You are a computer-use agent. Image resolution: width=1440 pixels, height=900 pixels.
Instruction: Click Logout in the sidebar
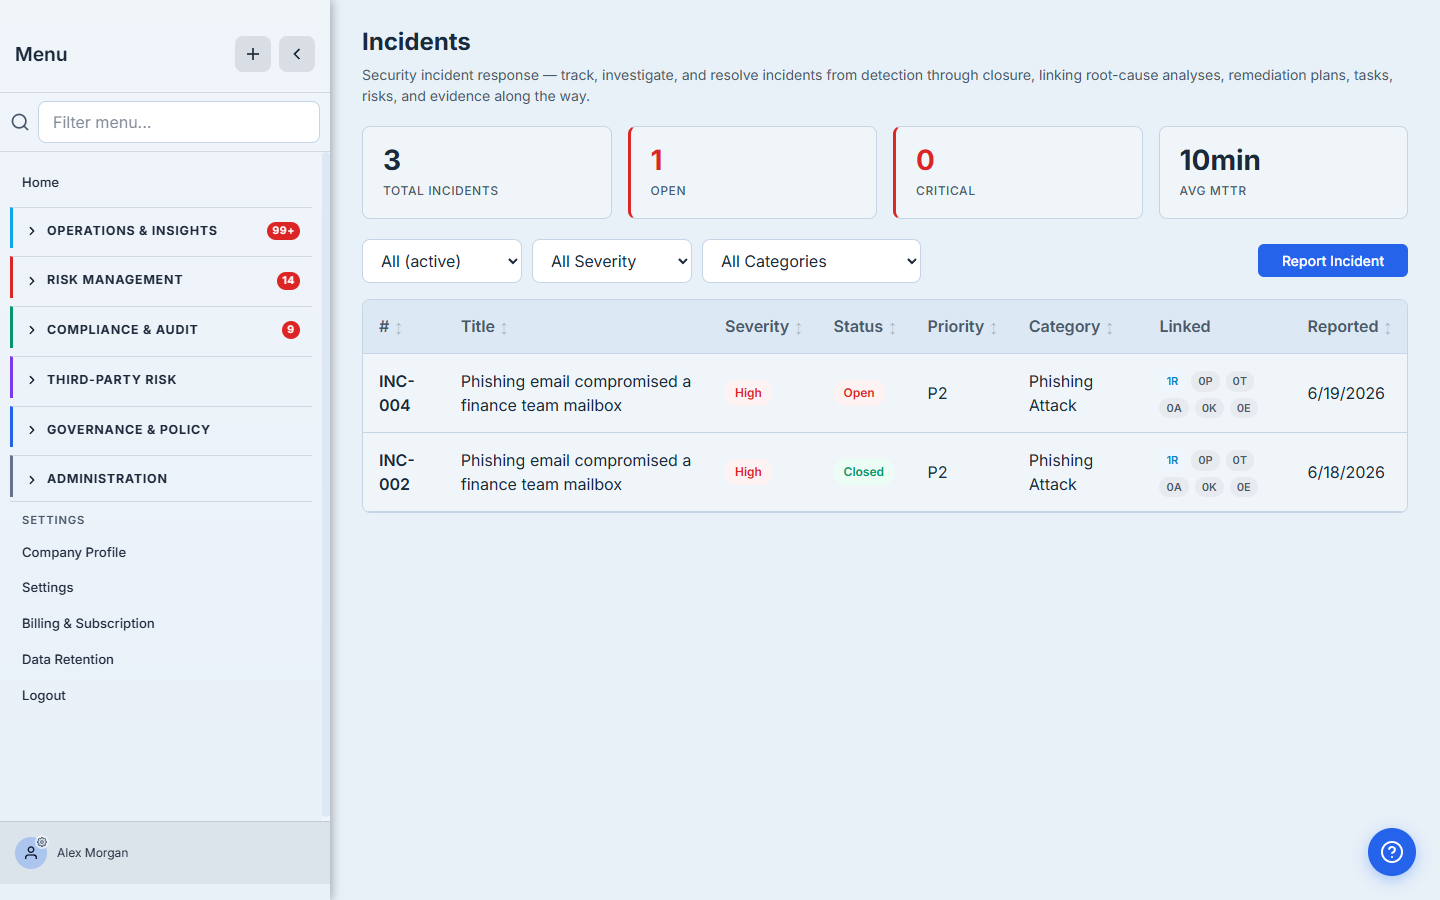pos(44,695)
